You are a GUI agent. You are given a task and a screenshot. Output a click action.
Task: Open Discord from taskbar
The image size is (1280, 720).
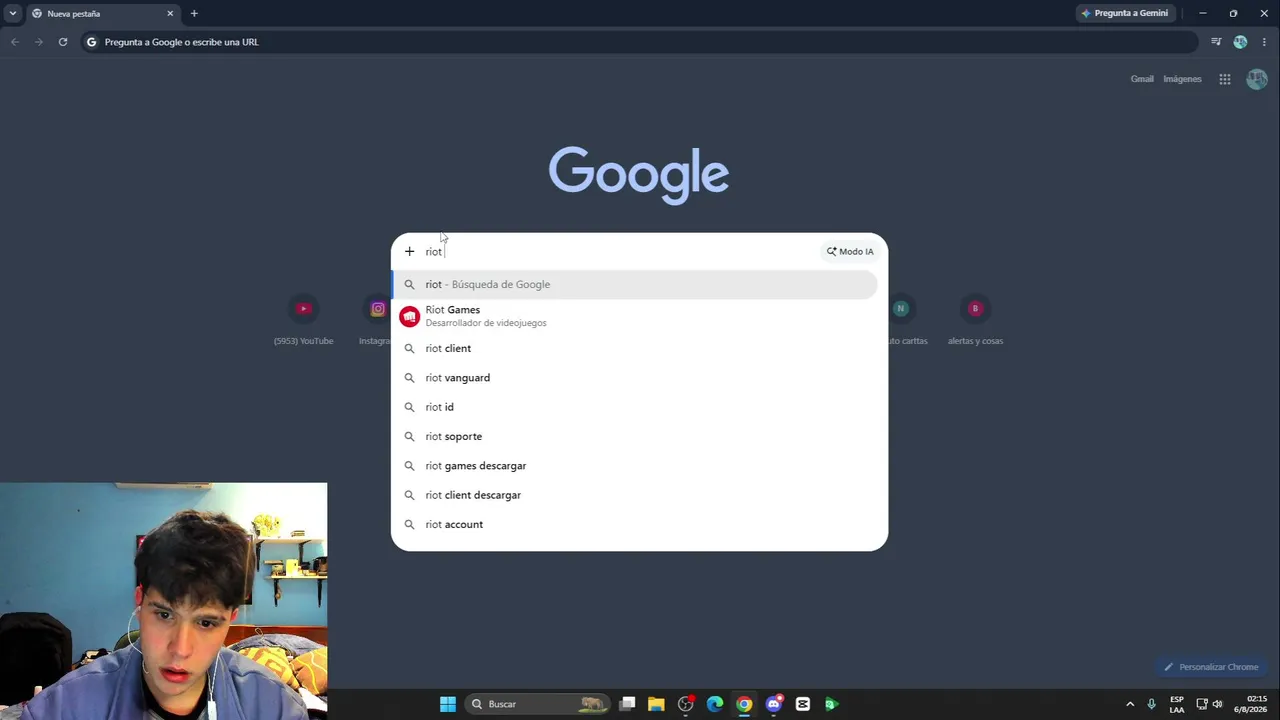point(773,704)
